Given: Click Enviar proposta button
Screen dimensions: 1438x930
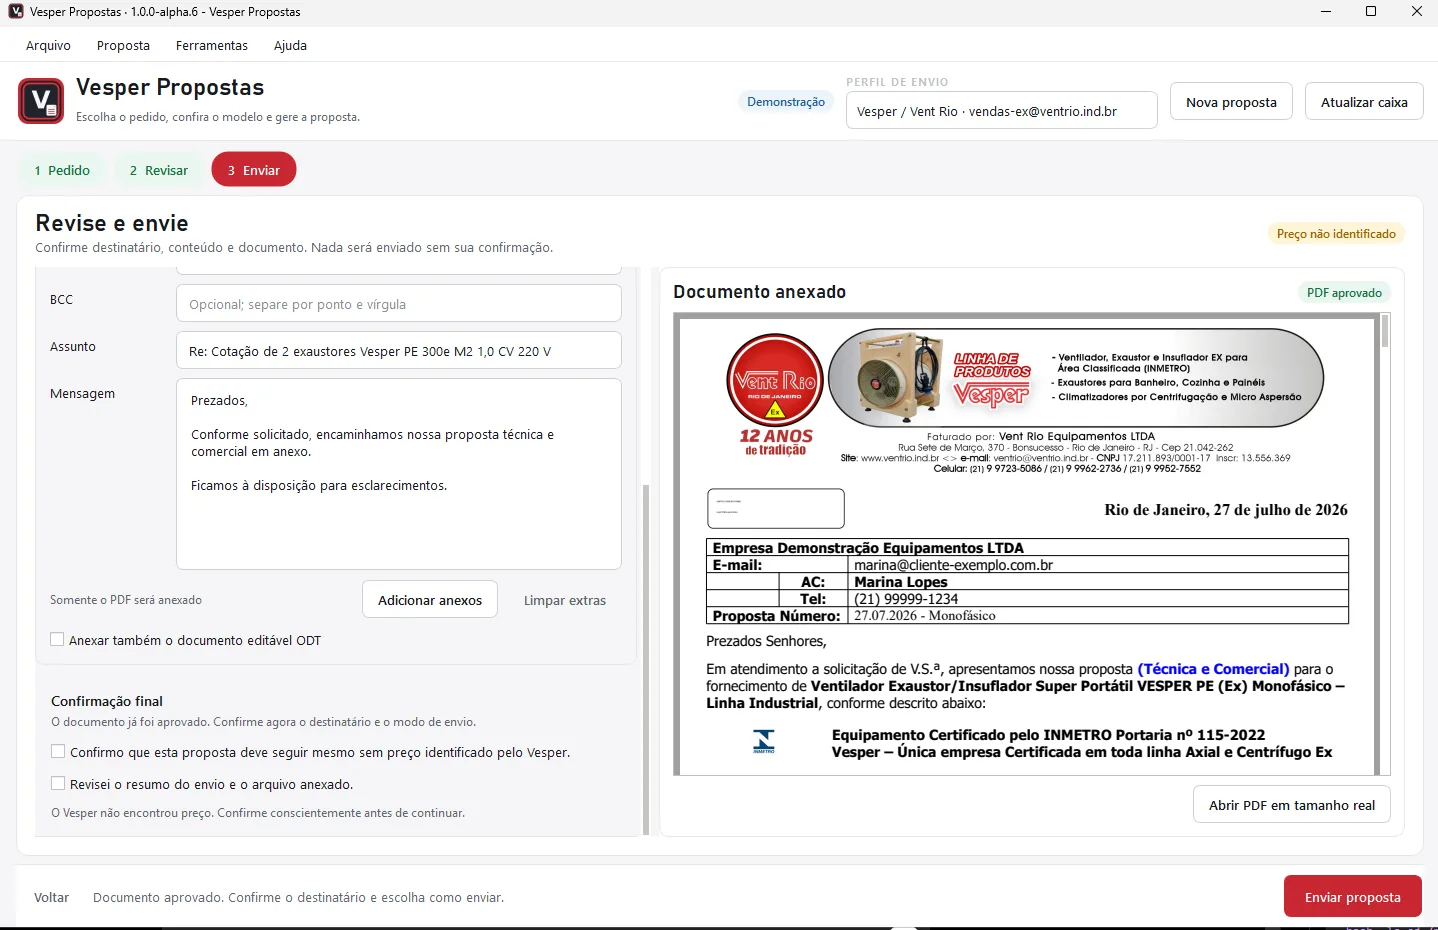Looking at the screenshot, I should point(1352,897).
